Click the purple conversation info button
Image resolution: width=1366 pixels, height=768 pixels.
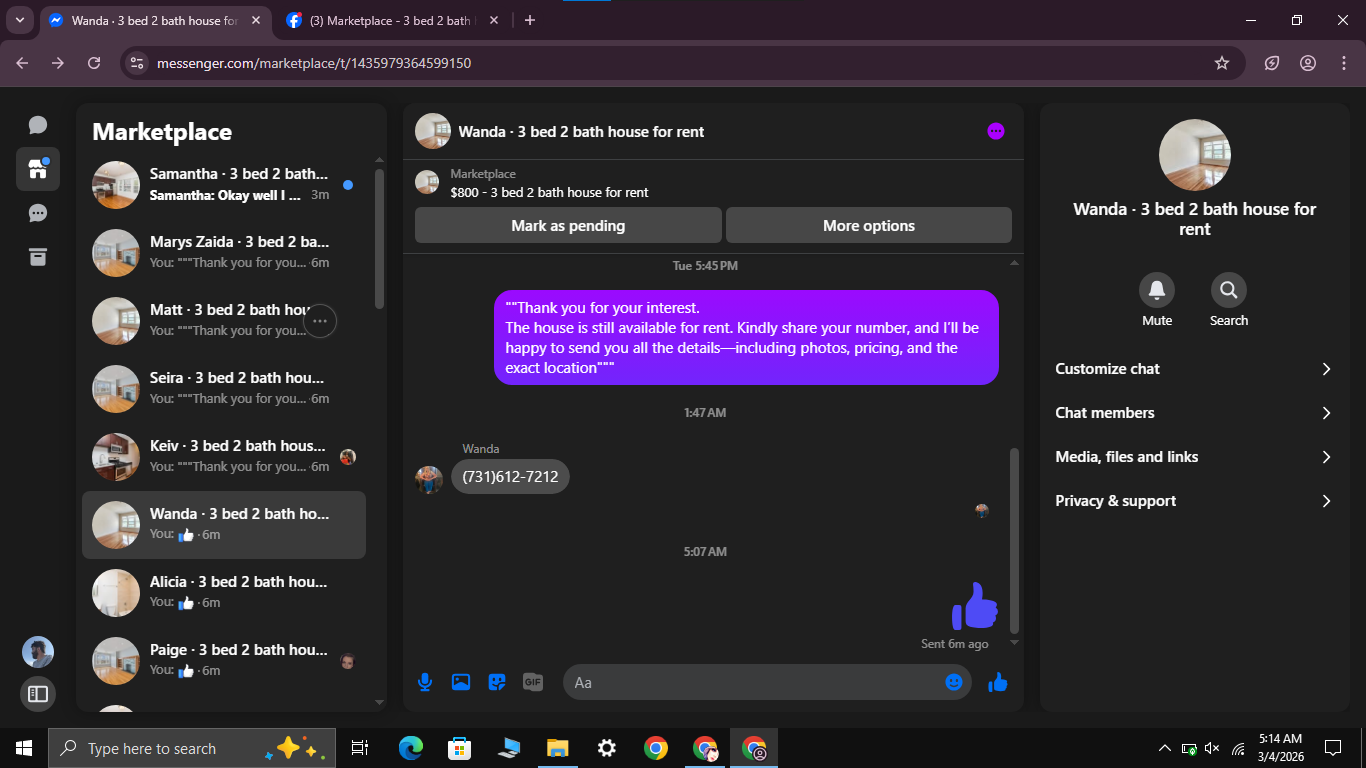click(x=995, y=131)
